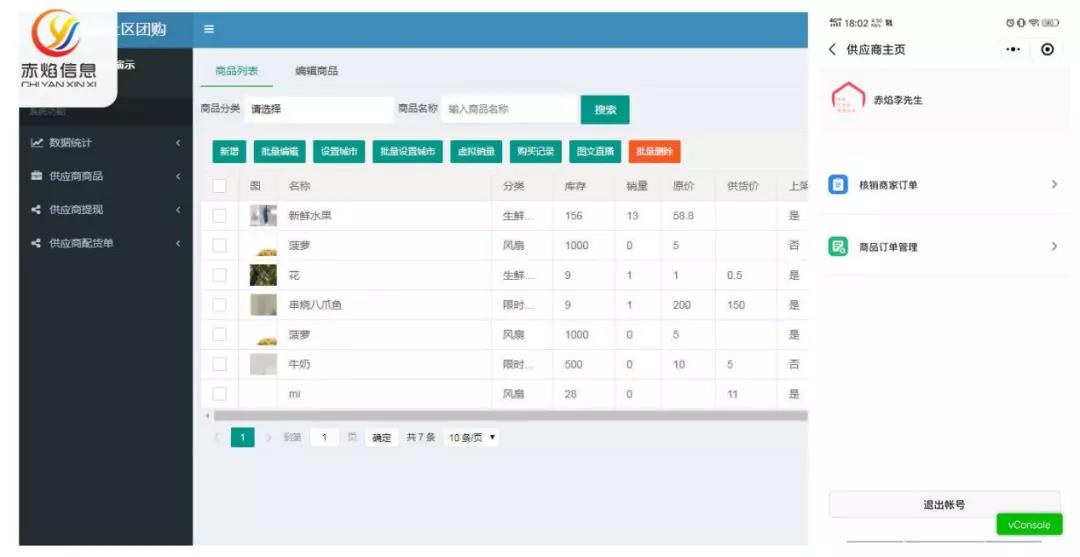This screenshot has width=1080, height=557.
Task: Toggle the select-all checkbox in table header
Action: pyautogui.click(x=220, y=186)
